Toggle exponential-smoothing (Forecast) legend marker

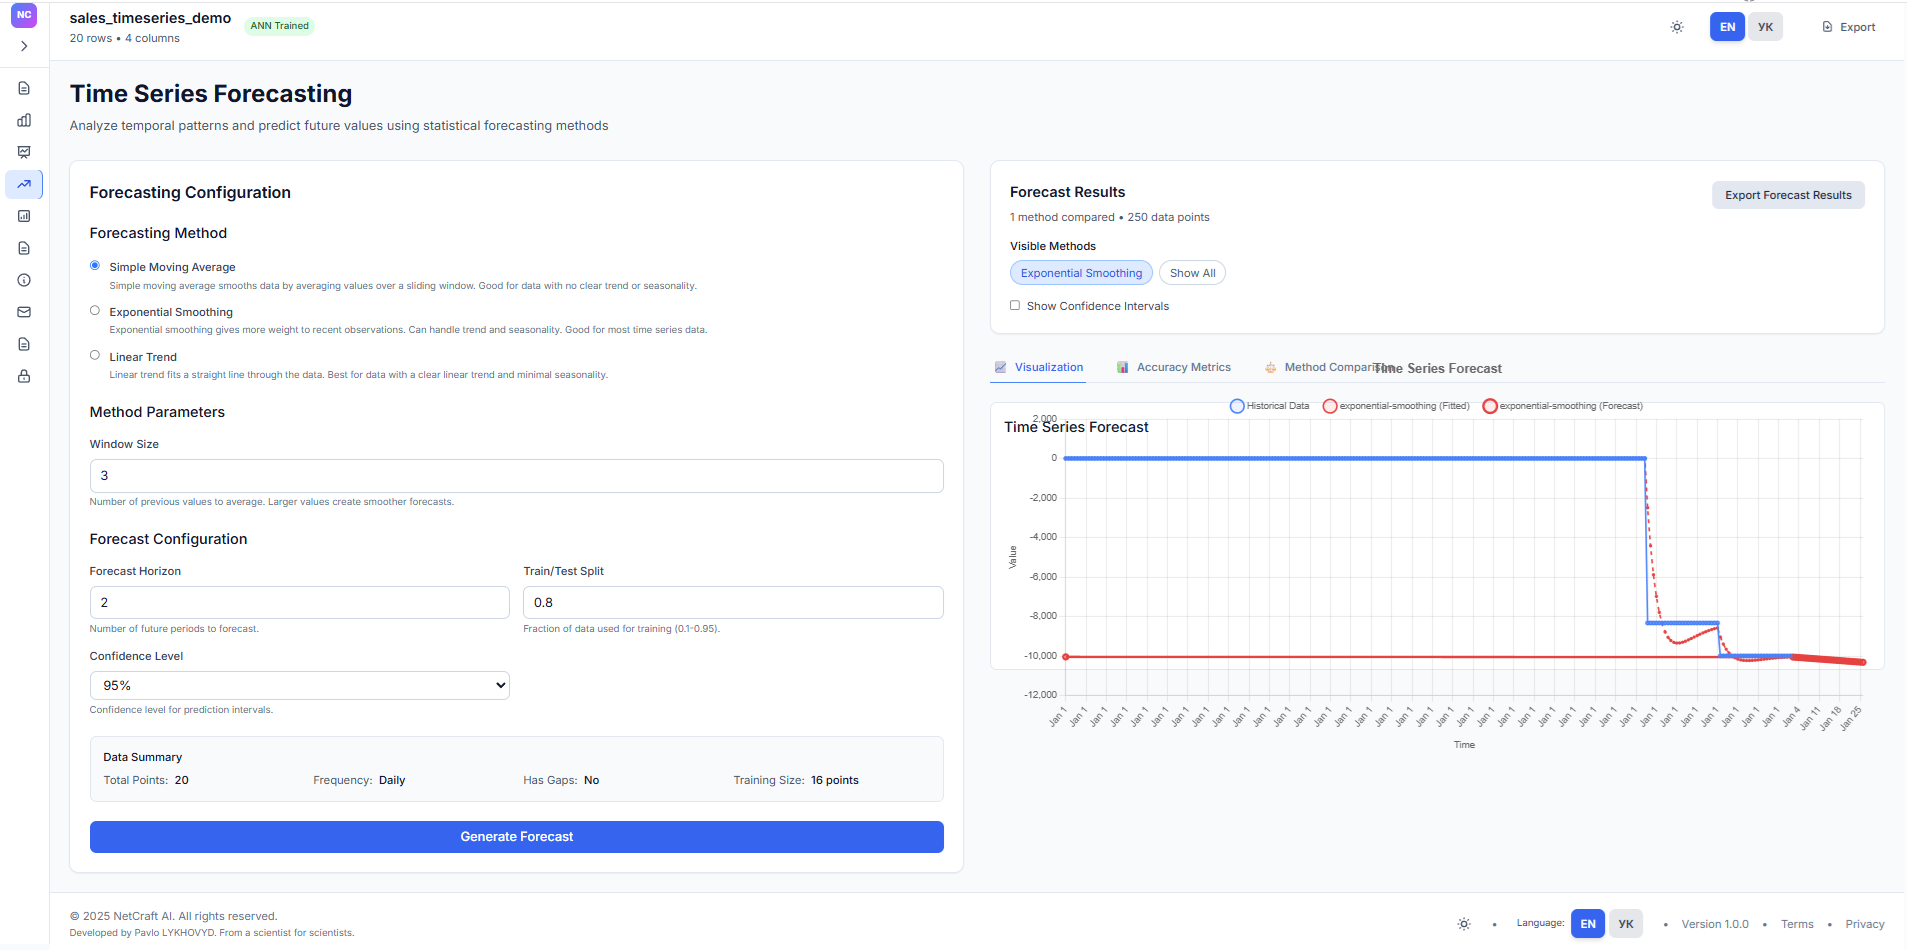(1490, 406)
